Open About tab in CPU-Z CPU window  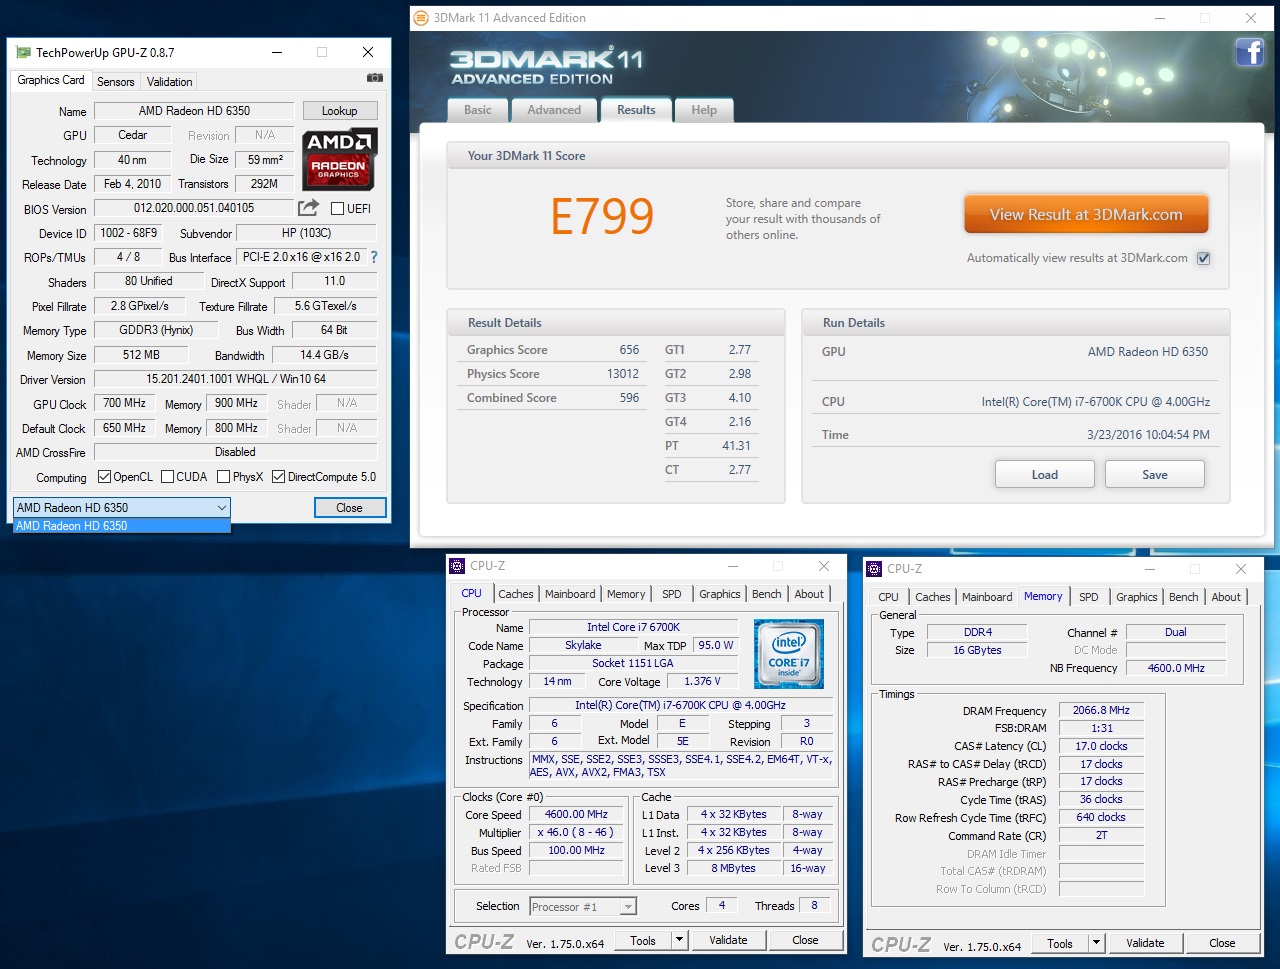pos(809,594)
